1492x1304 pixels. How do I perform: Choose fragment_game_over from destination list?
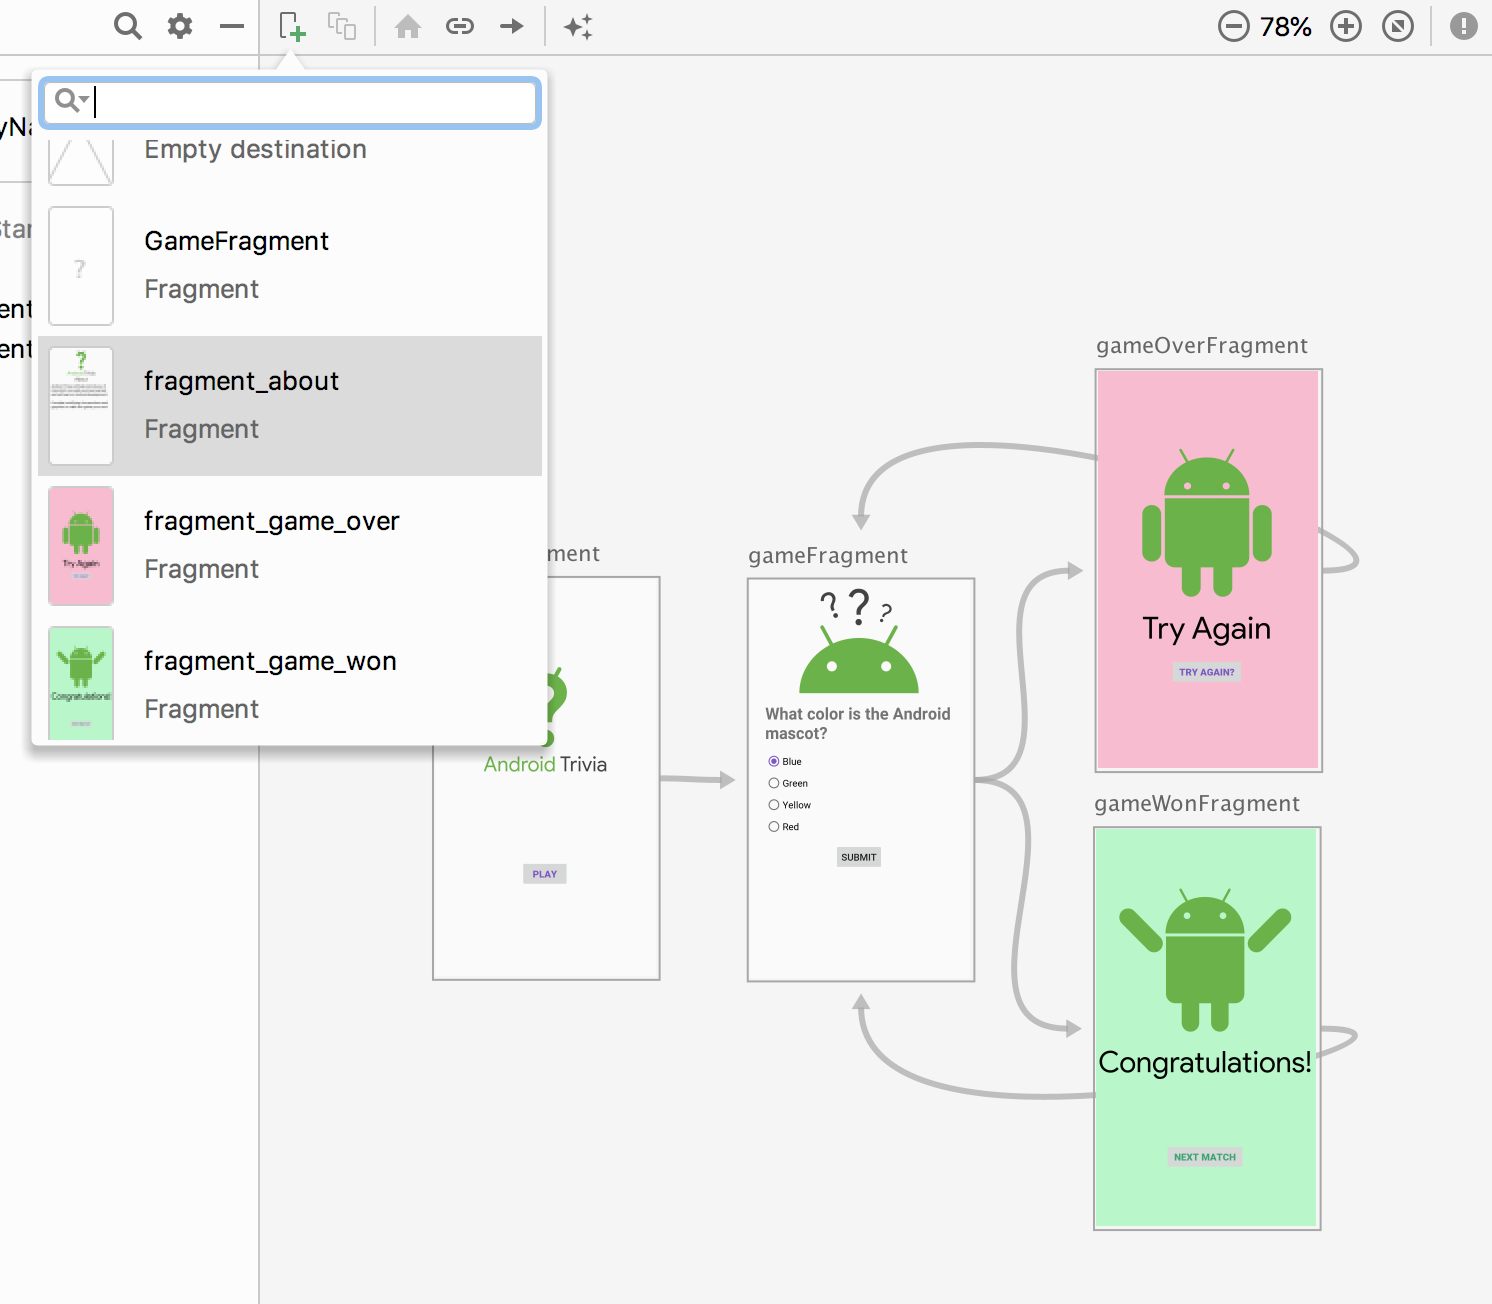[x=290, y=546]
